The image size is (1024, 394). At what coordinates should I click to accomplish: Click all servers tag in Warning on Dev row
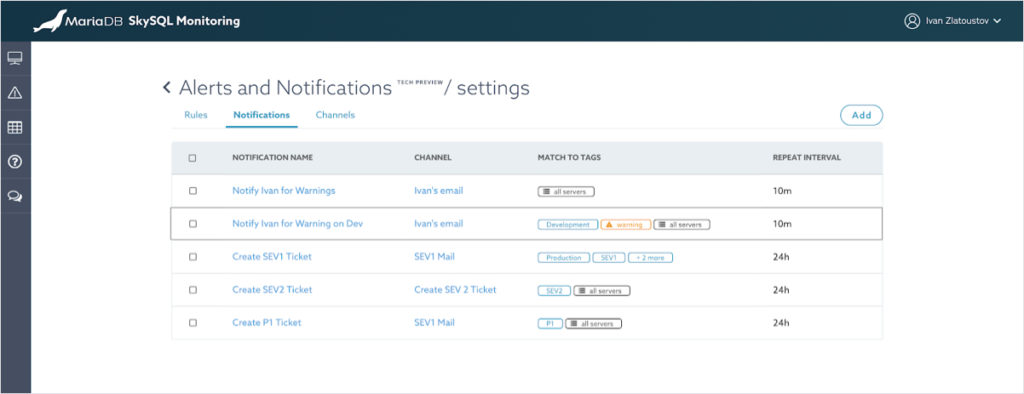point(682,225)
